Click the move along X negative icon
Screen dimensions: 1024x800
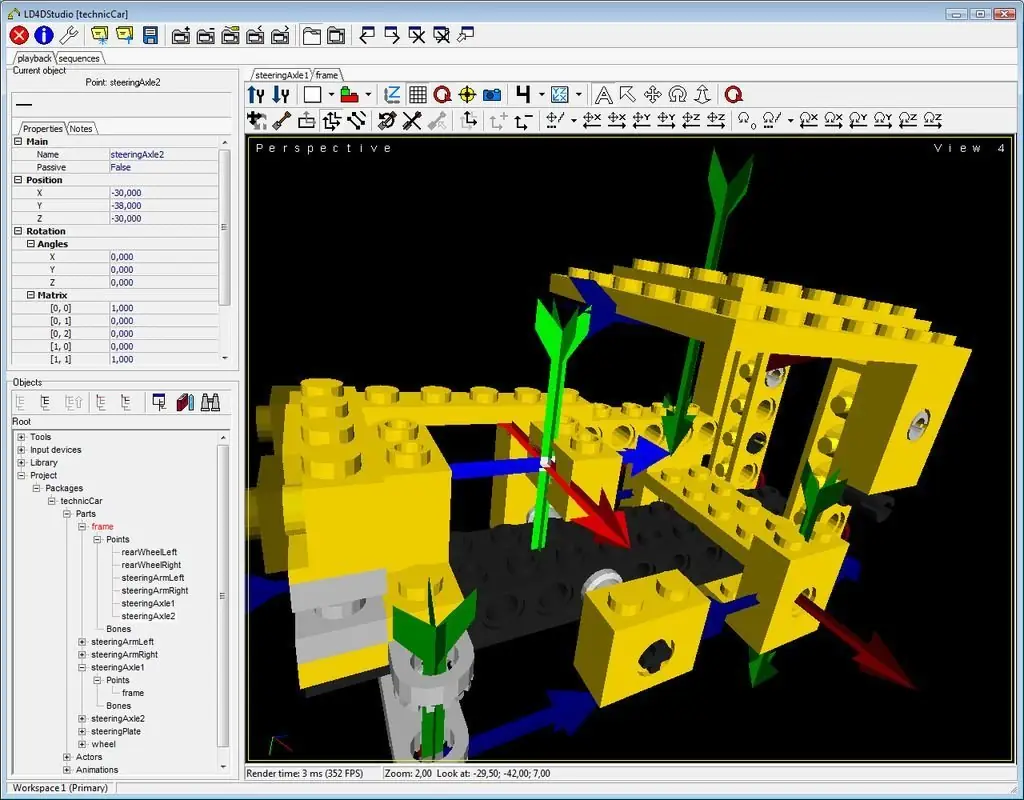tap(592, 120)
